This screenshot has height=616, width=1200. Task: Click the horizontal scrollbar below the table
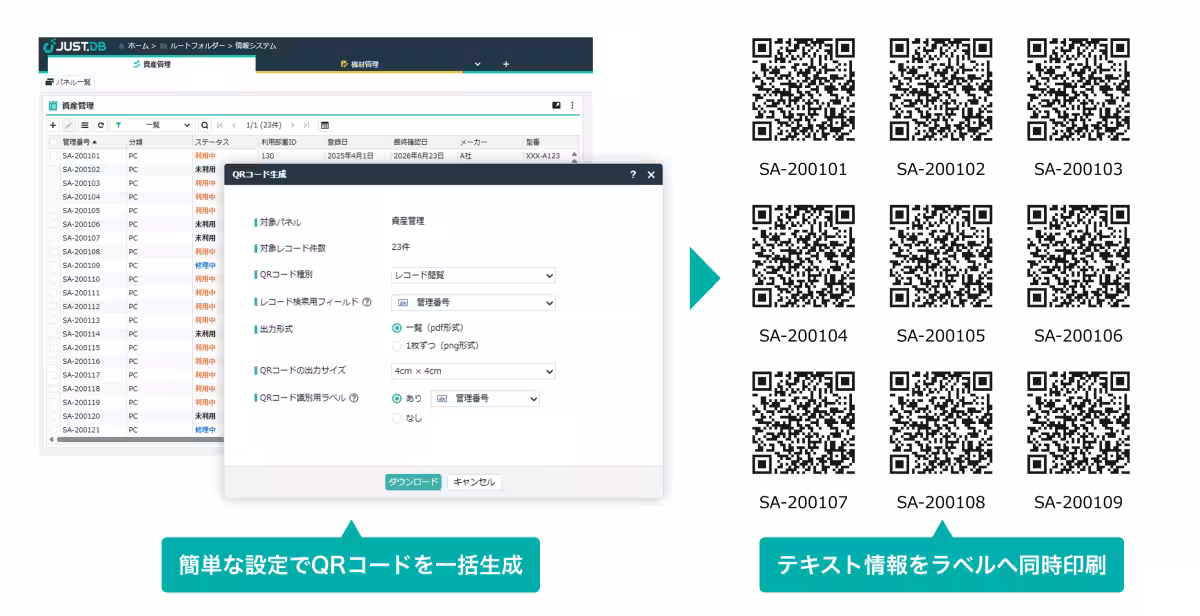pyautogui.click(x=140, y=439)
